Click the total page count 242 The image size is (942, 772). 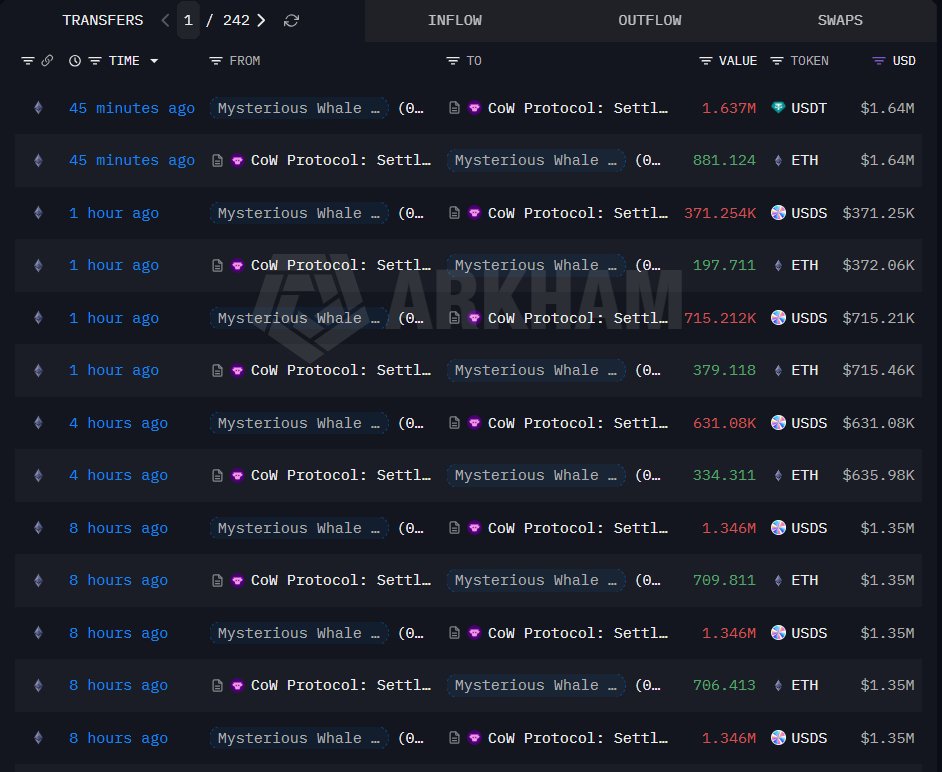(x=236, y=20)
